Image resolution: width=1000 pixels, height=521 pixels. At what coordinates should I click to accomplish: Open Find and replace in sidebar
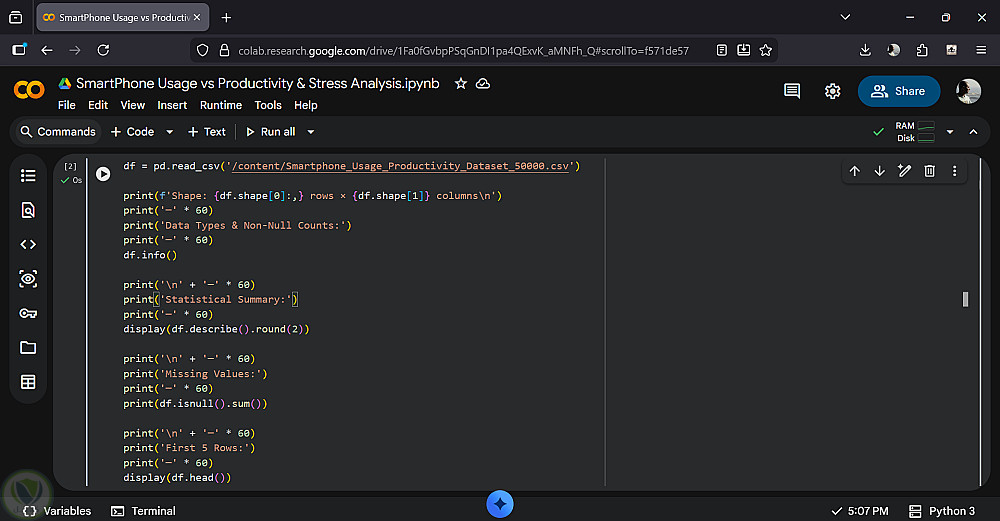tap(28, 210)
